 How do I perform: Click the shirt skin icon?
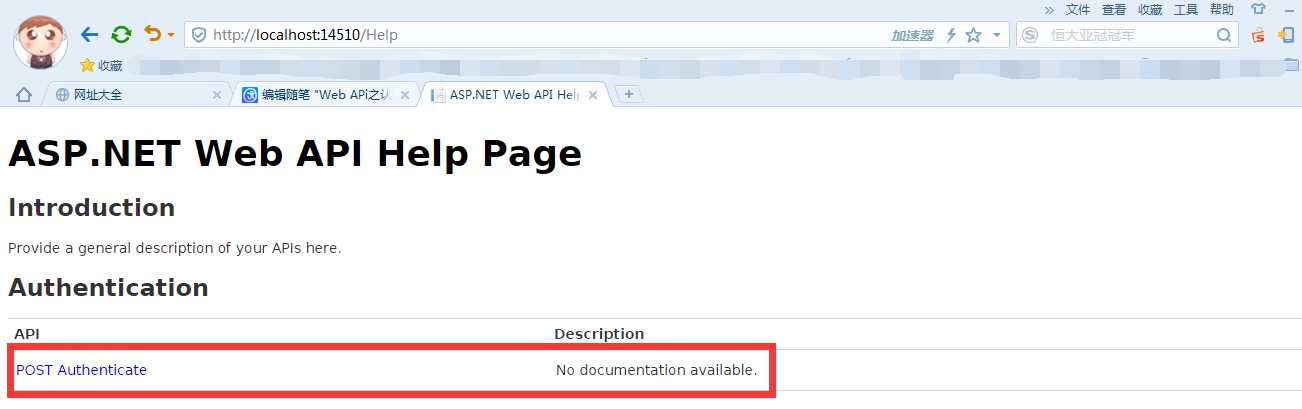[1258, 9]
